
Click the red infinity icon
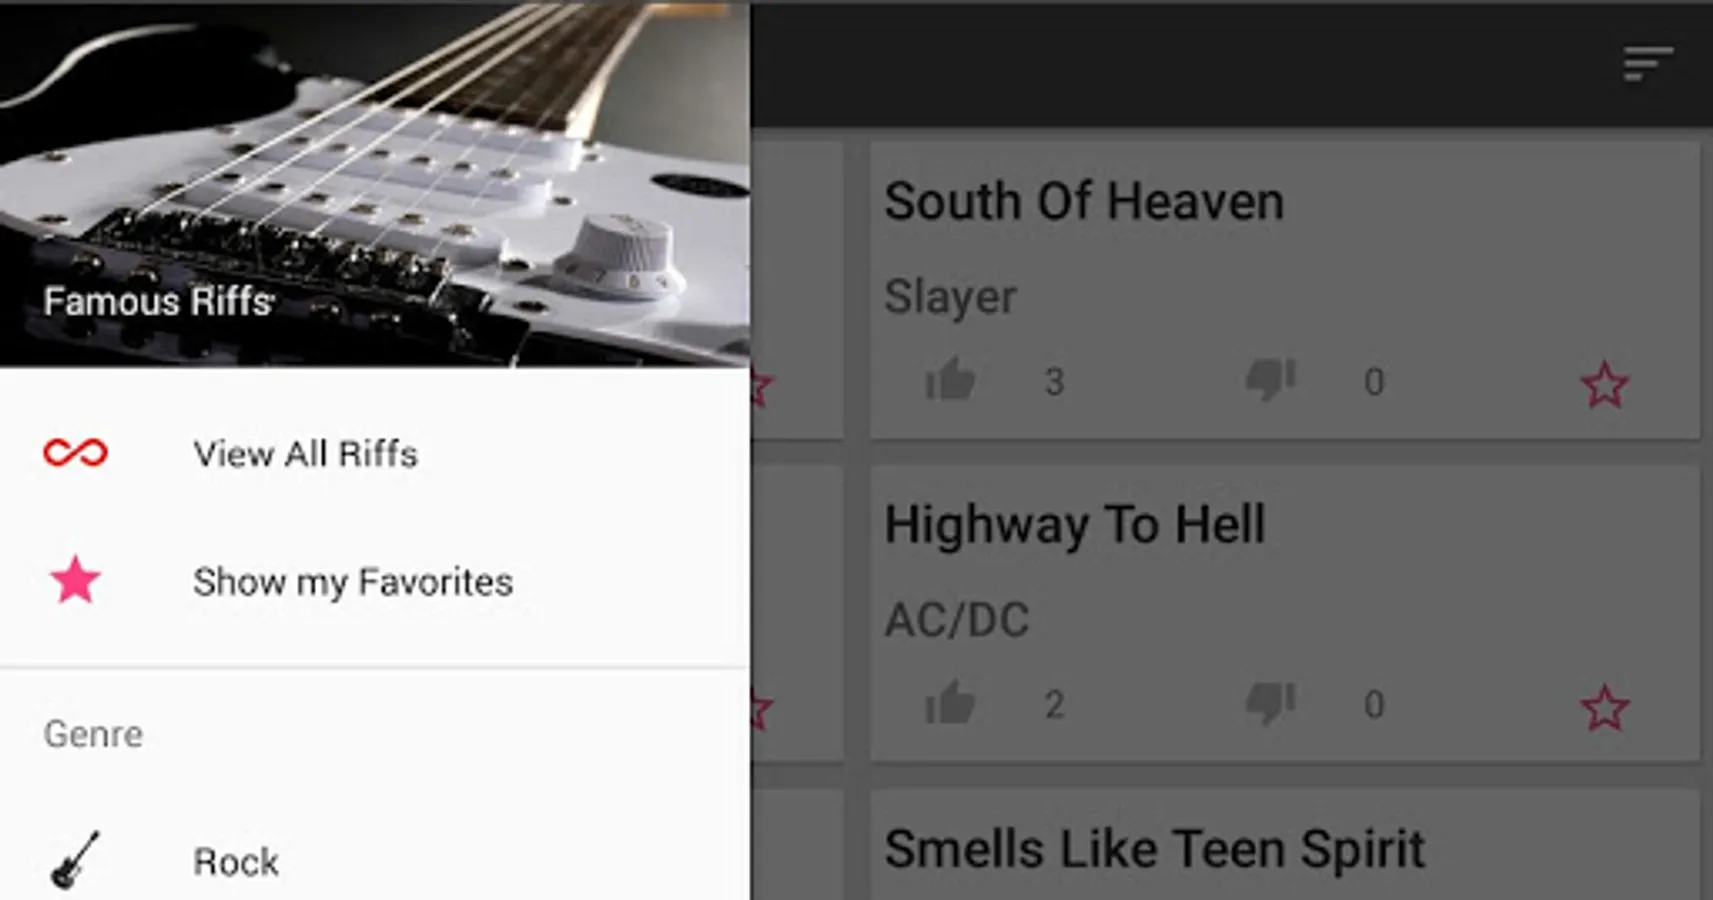75,453
